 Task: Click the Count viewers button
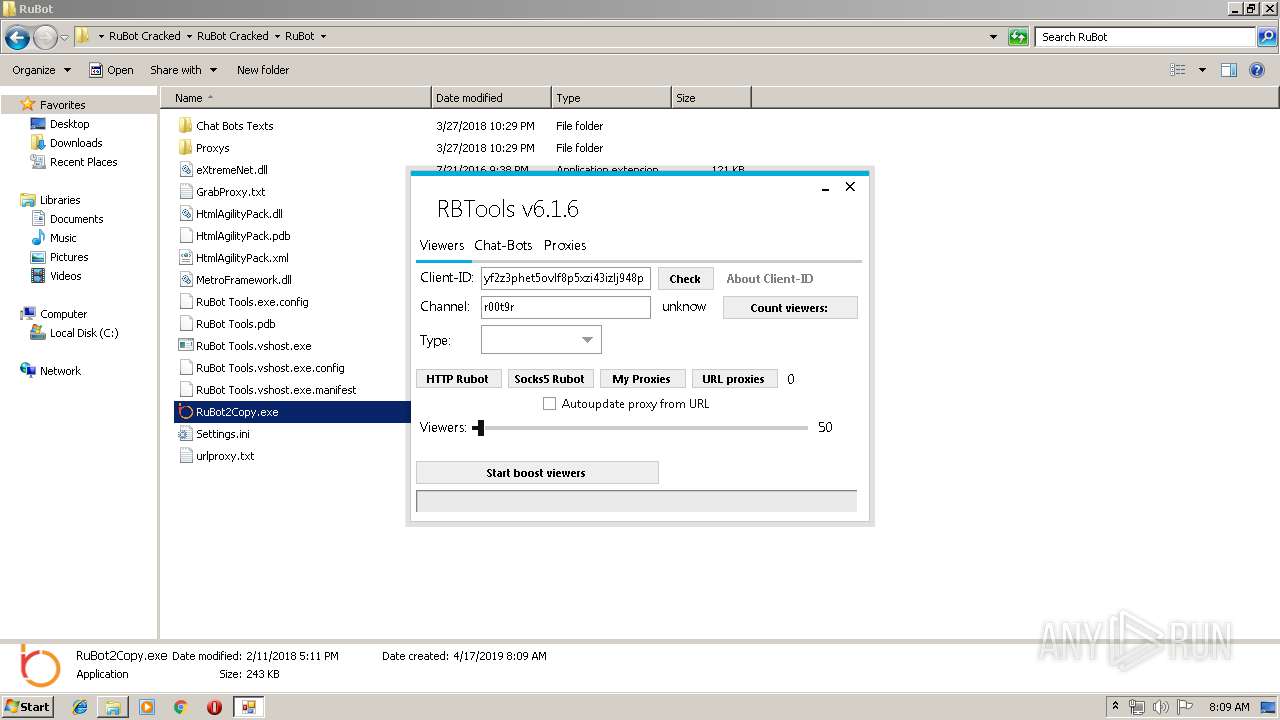(x=790, y=308)
